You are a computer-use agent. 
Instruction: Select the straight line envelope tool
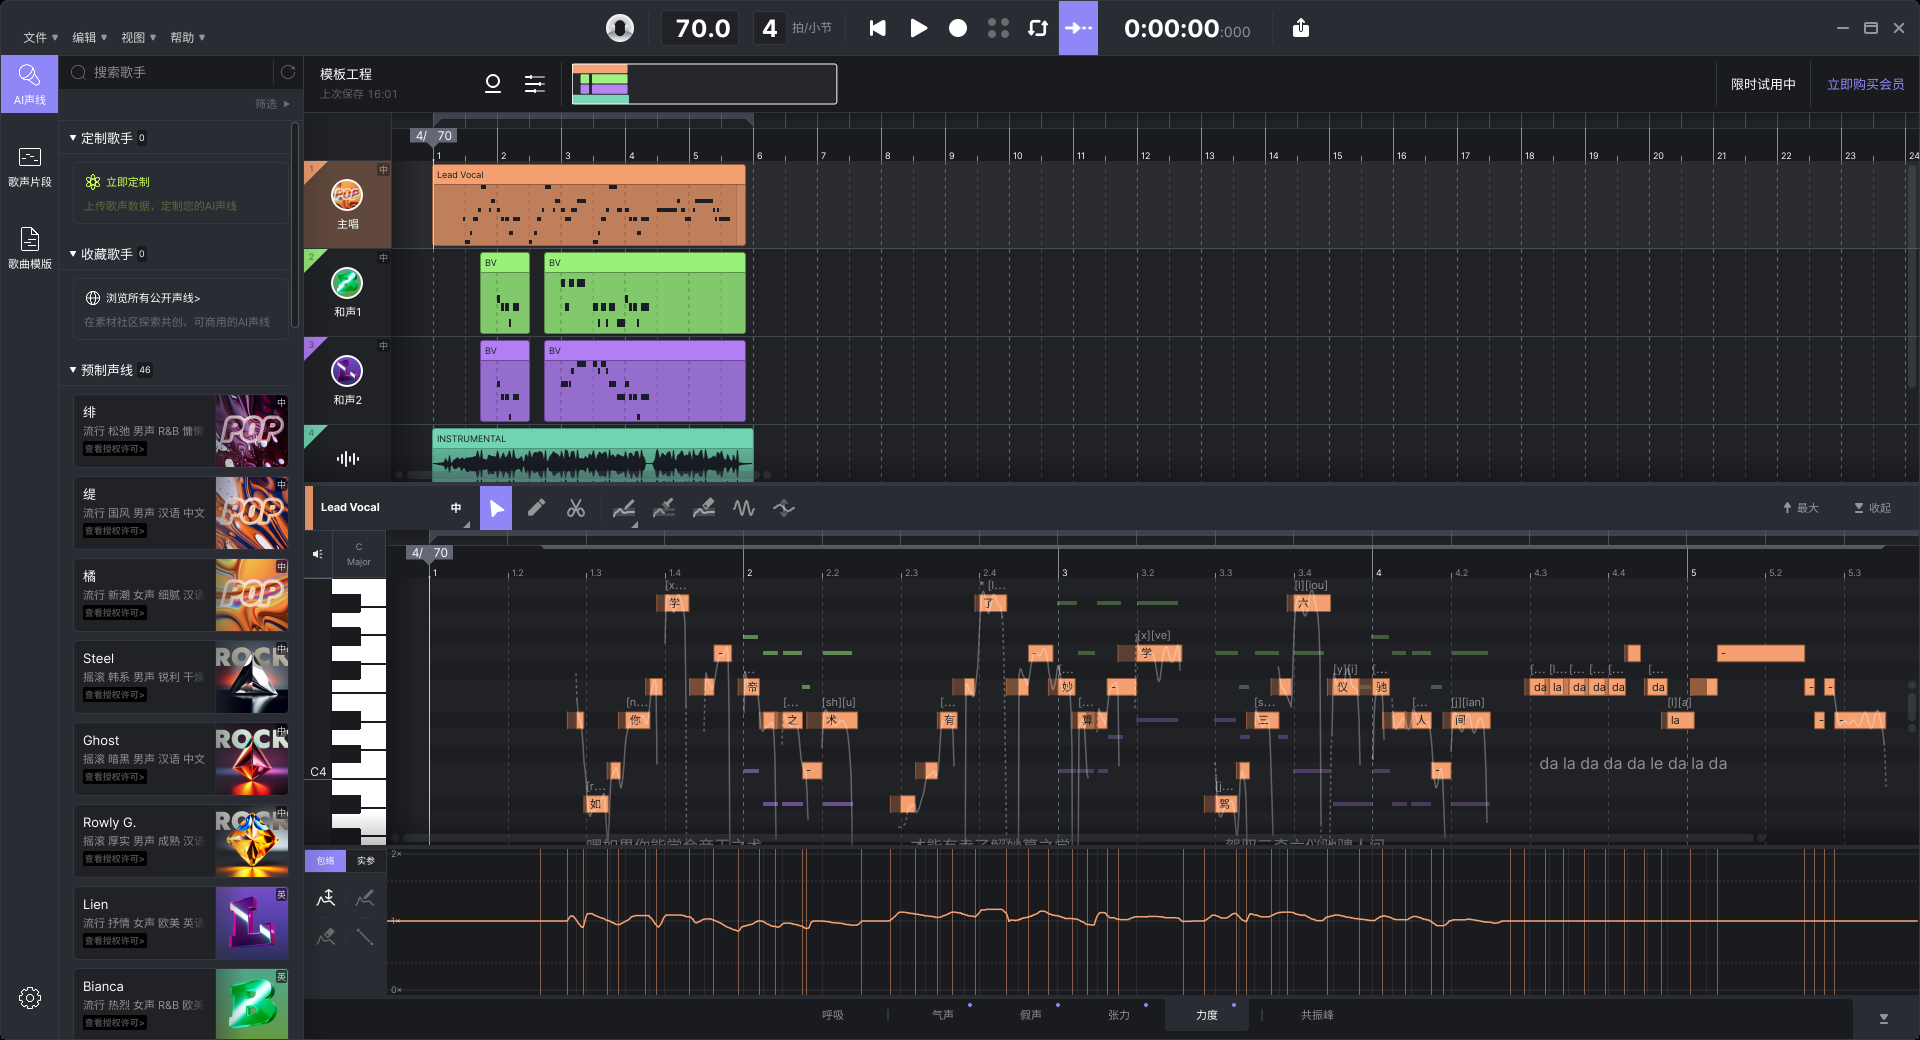pos(366,937)
